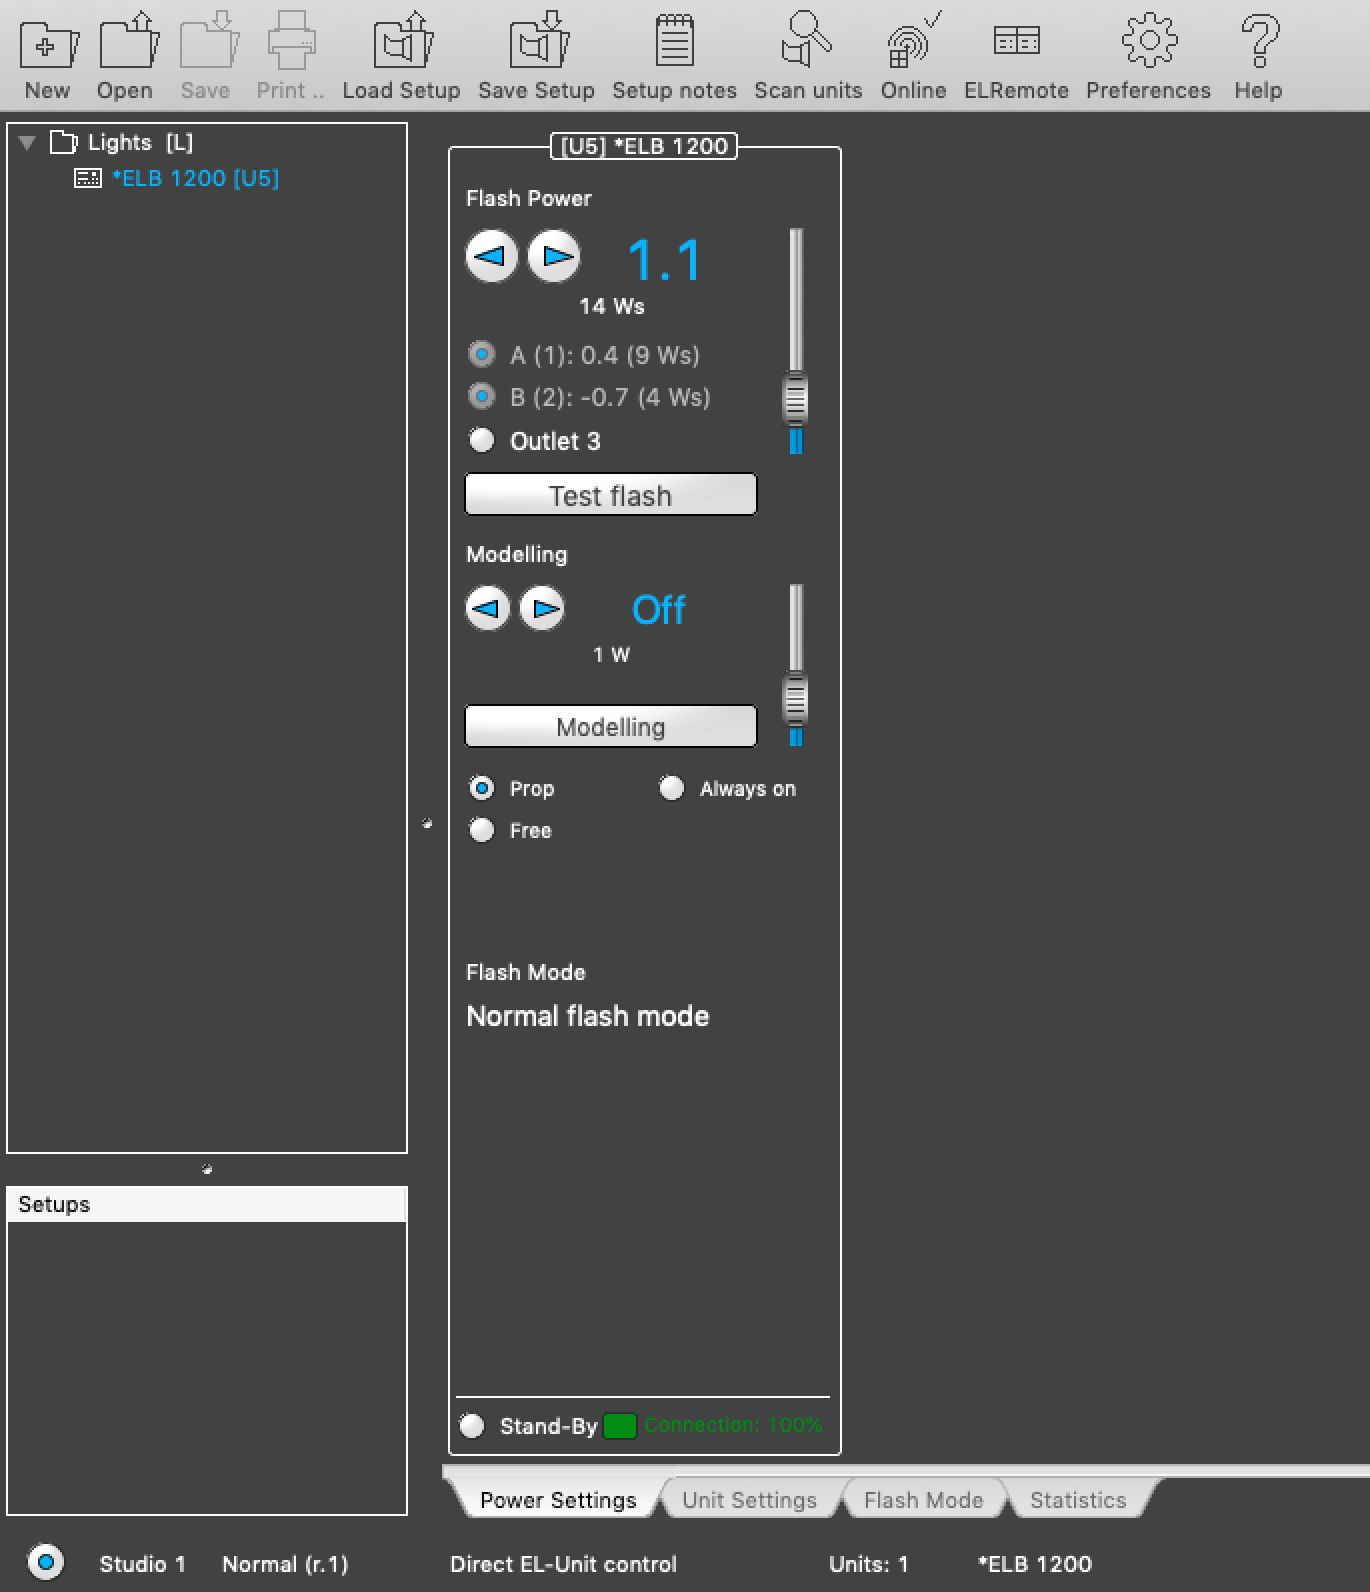Click the Save Setup icon

coord(539,42)
